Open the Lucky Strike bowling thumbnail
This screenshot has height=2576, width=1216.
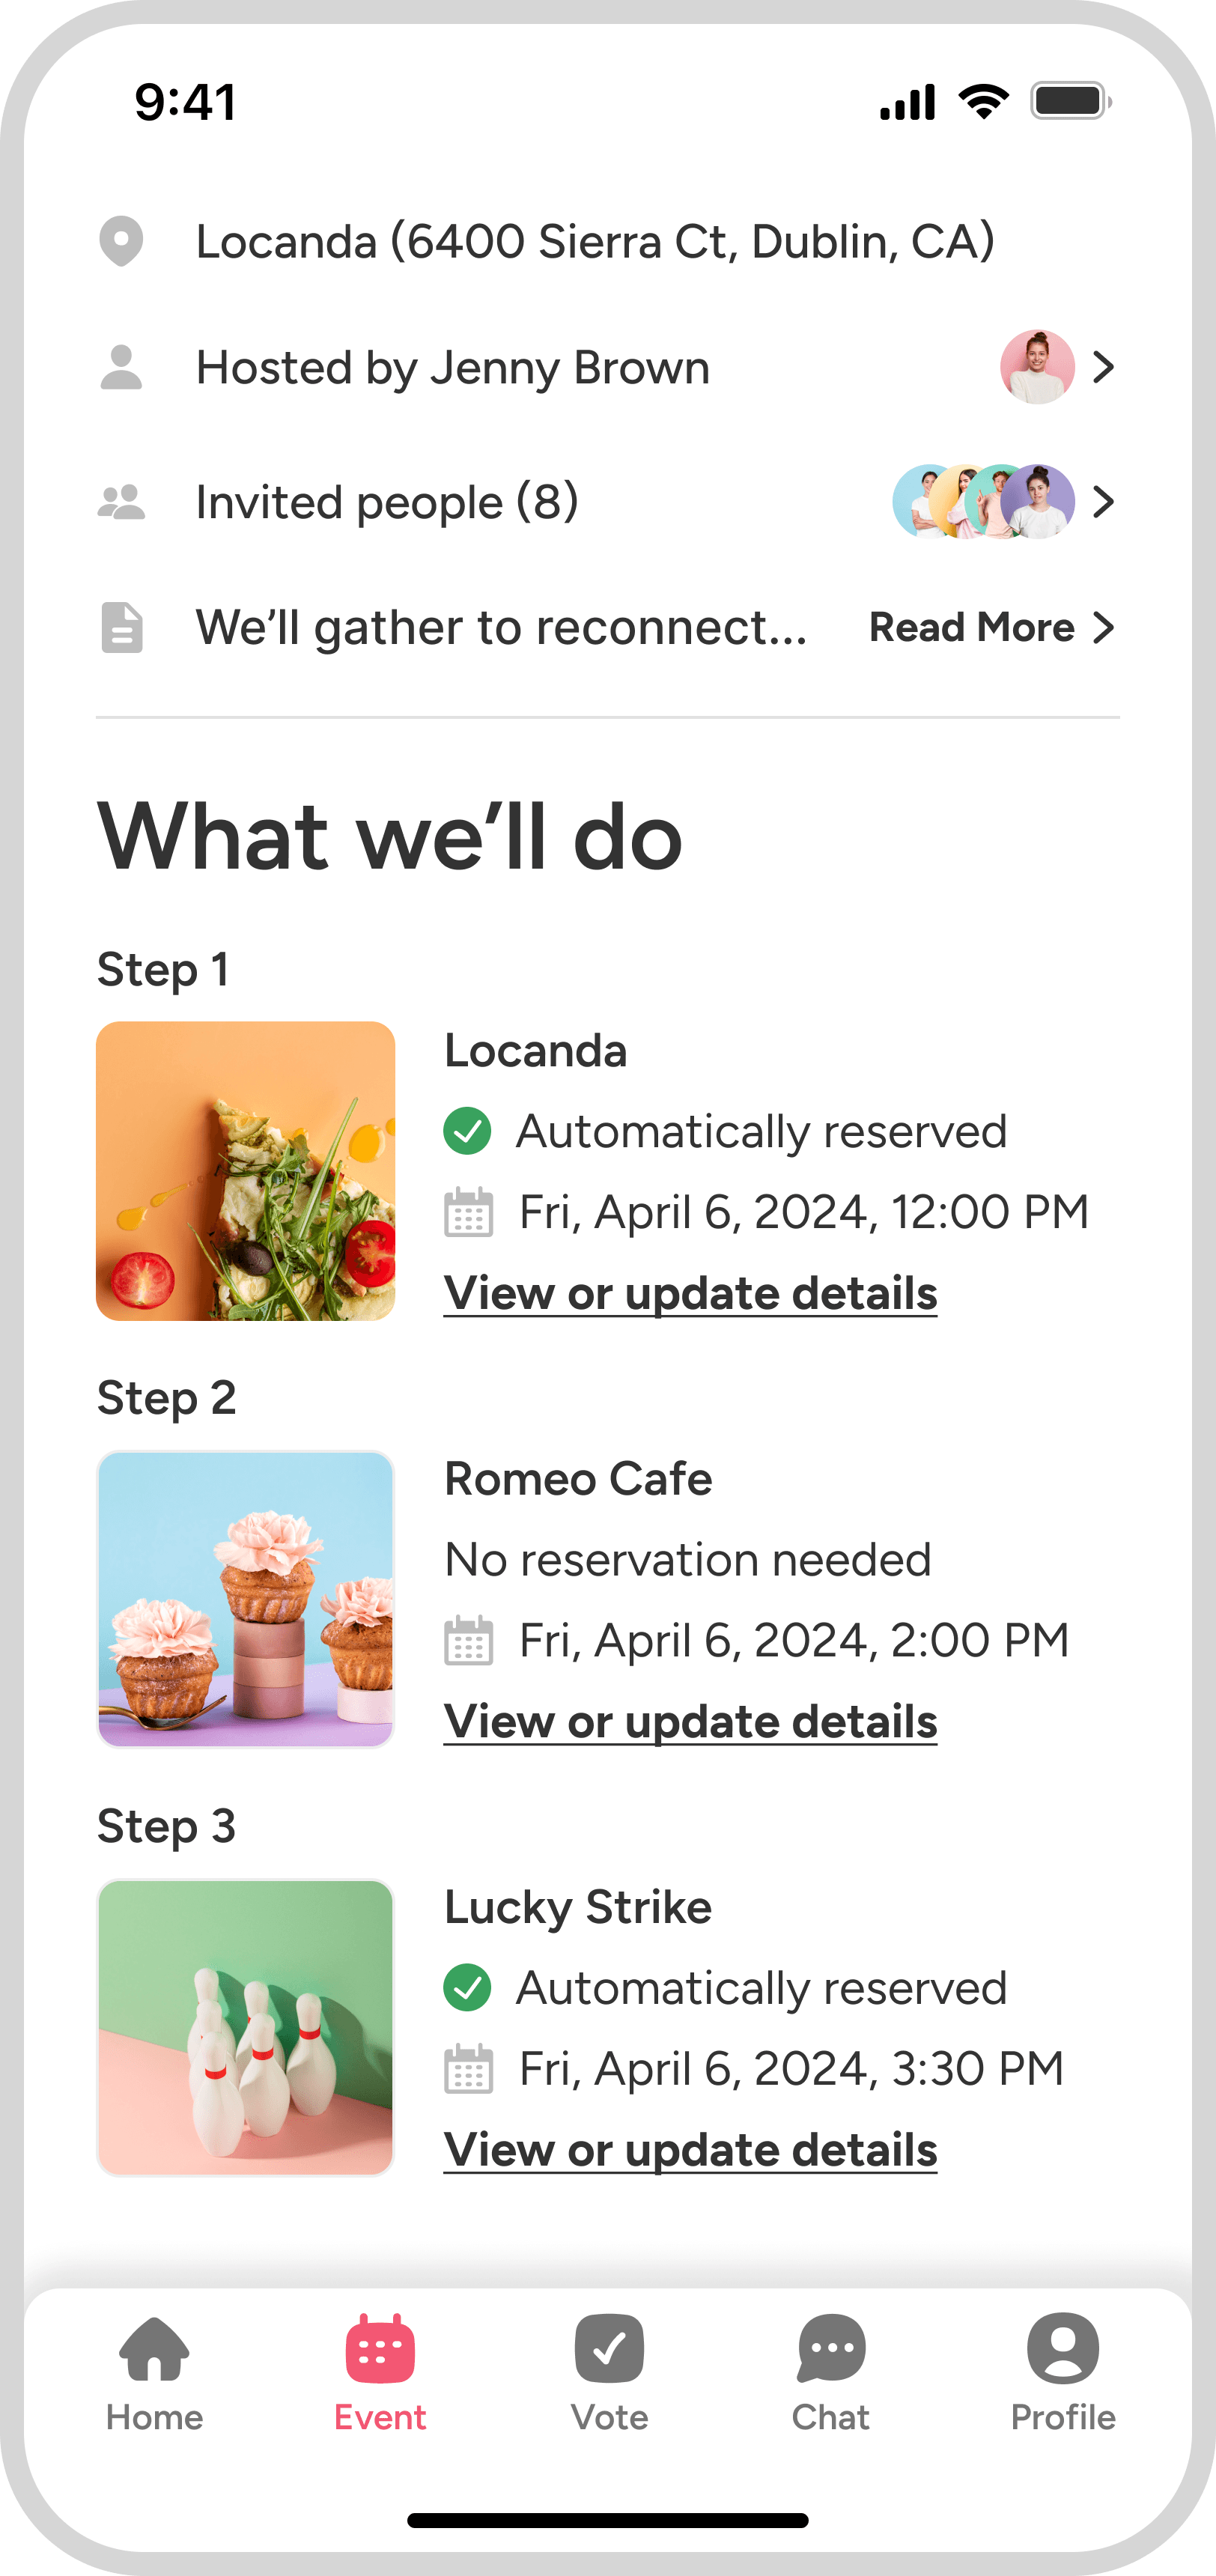click(x=246, y=2027)
